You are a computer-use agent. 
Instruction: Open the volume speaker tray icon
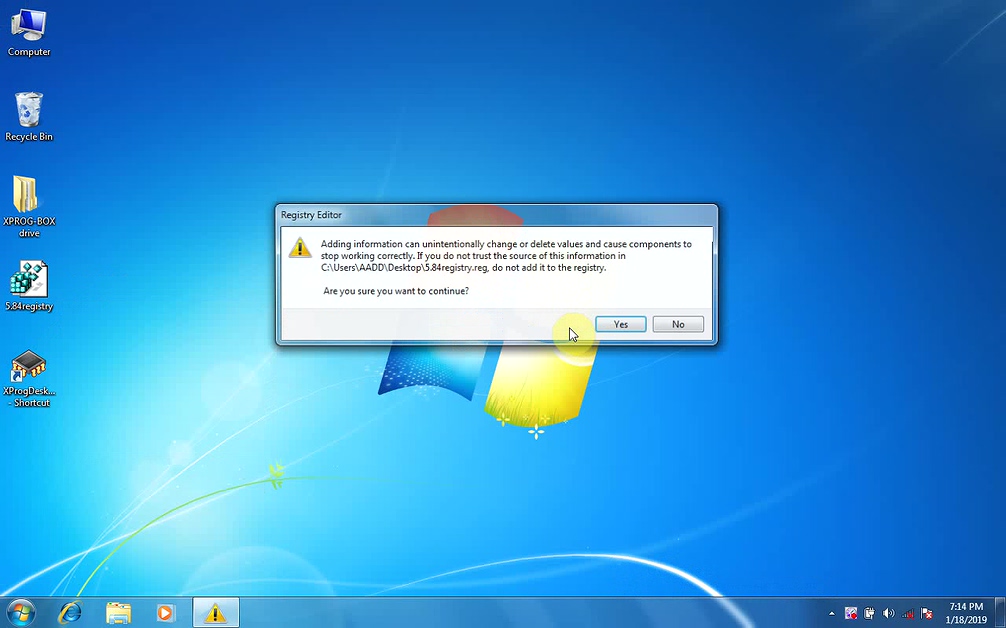click(x=889, y=613)
